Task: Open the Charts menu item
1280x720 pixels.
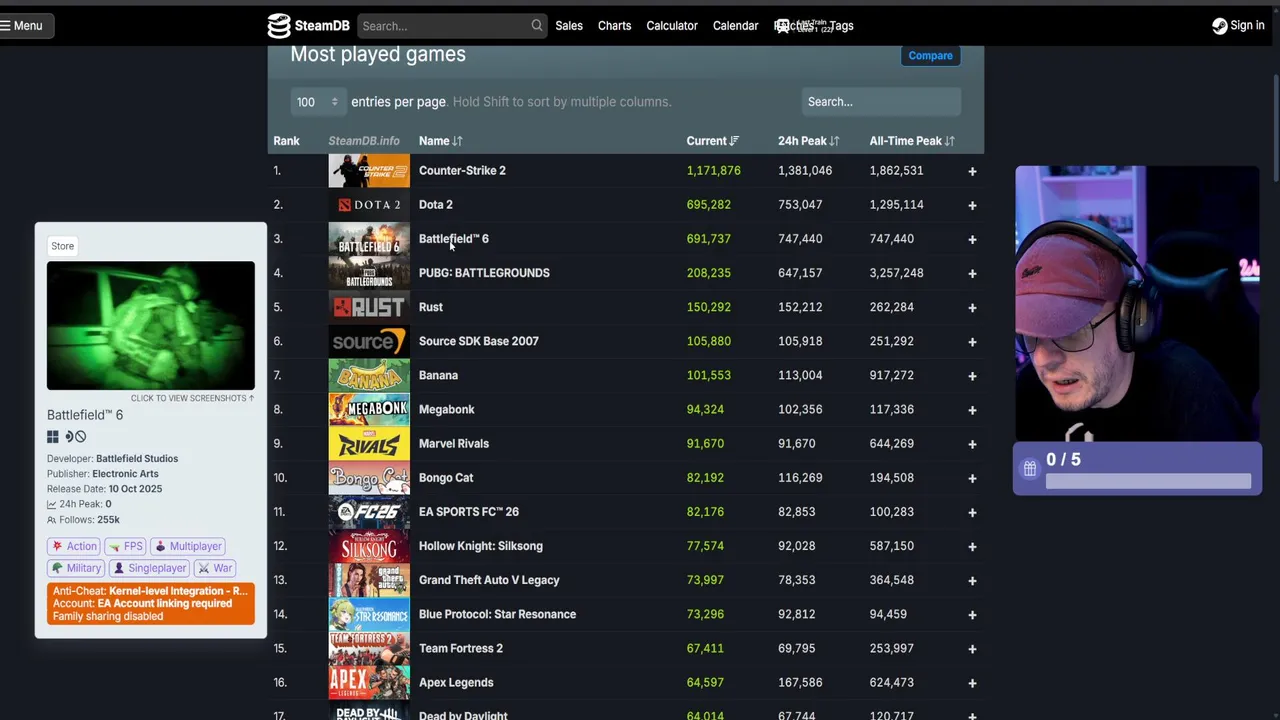Action: (614, 26)
